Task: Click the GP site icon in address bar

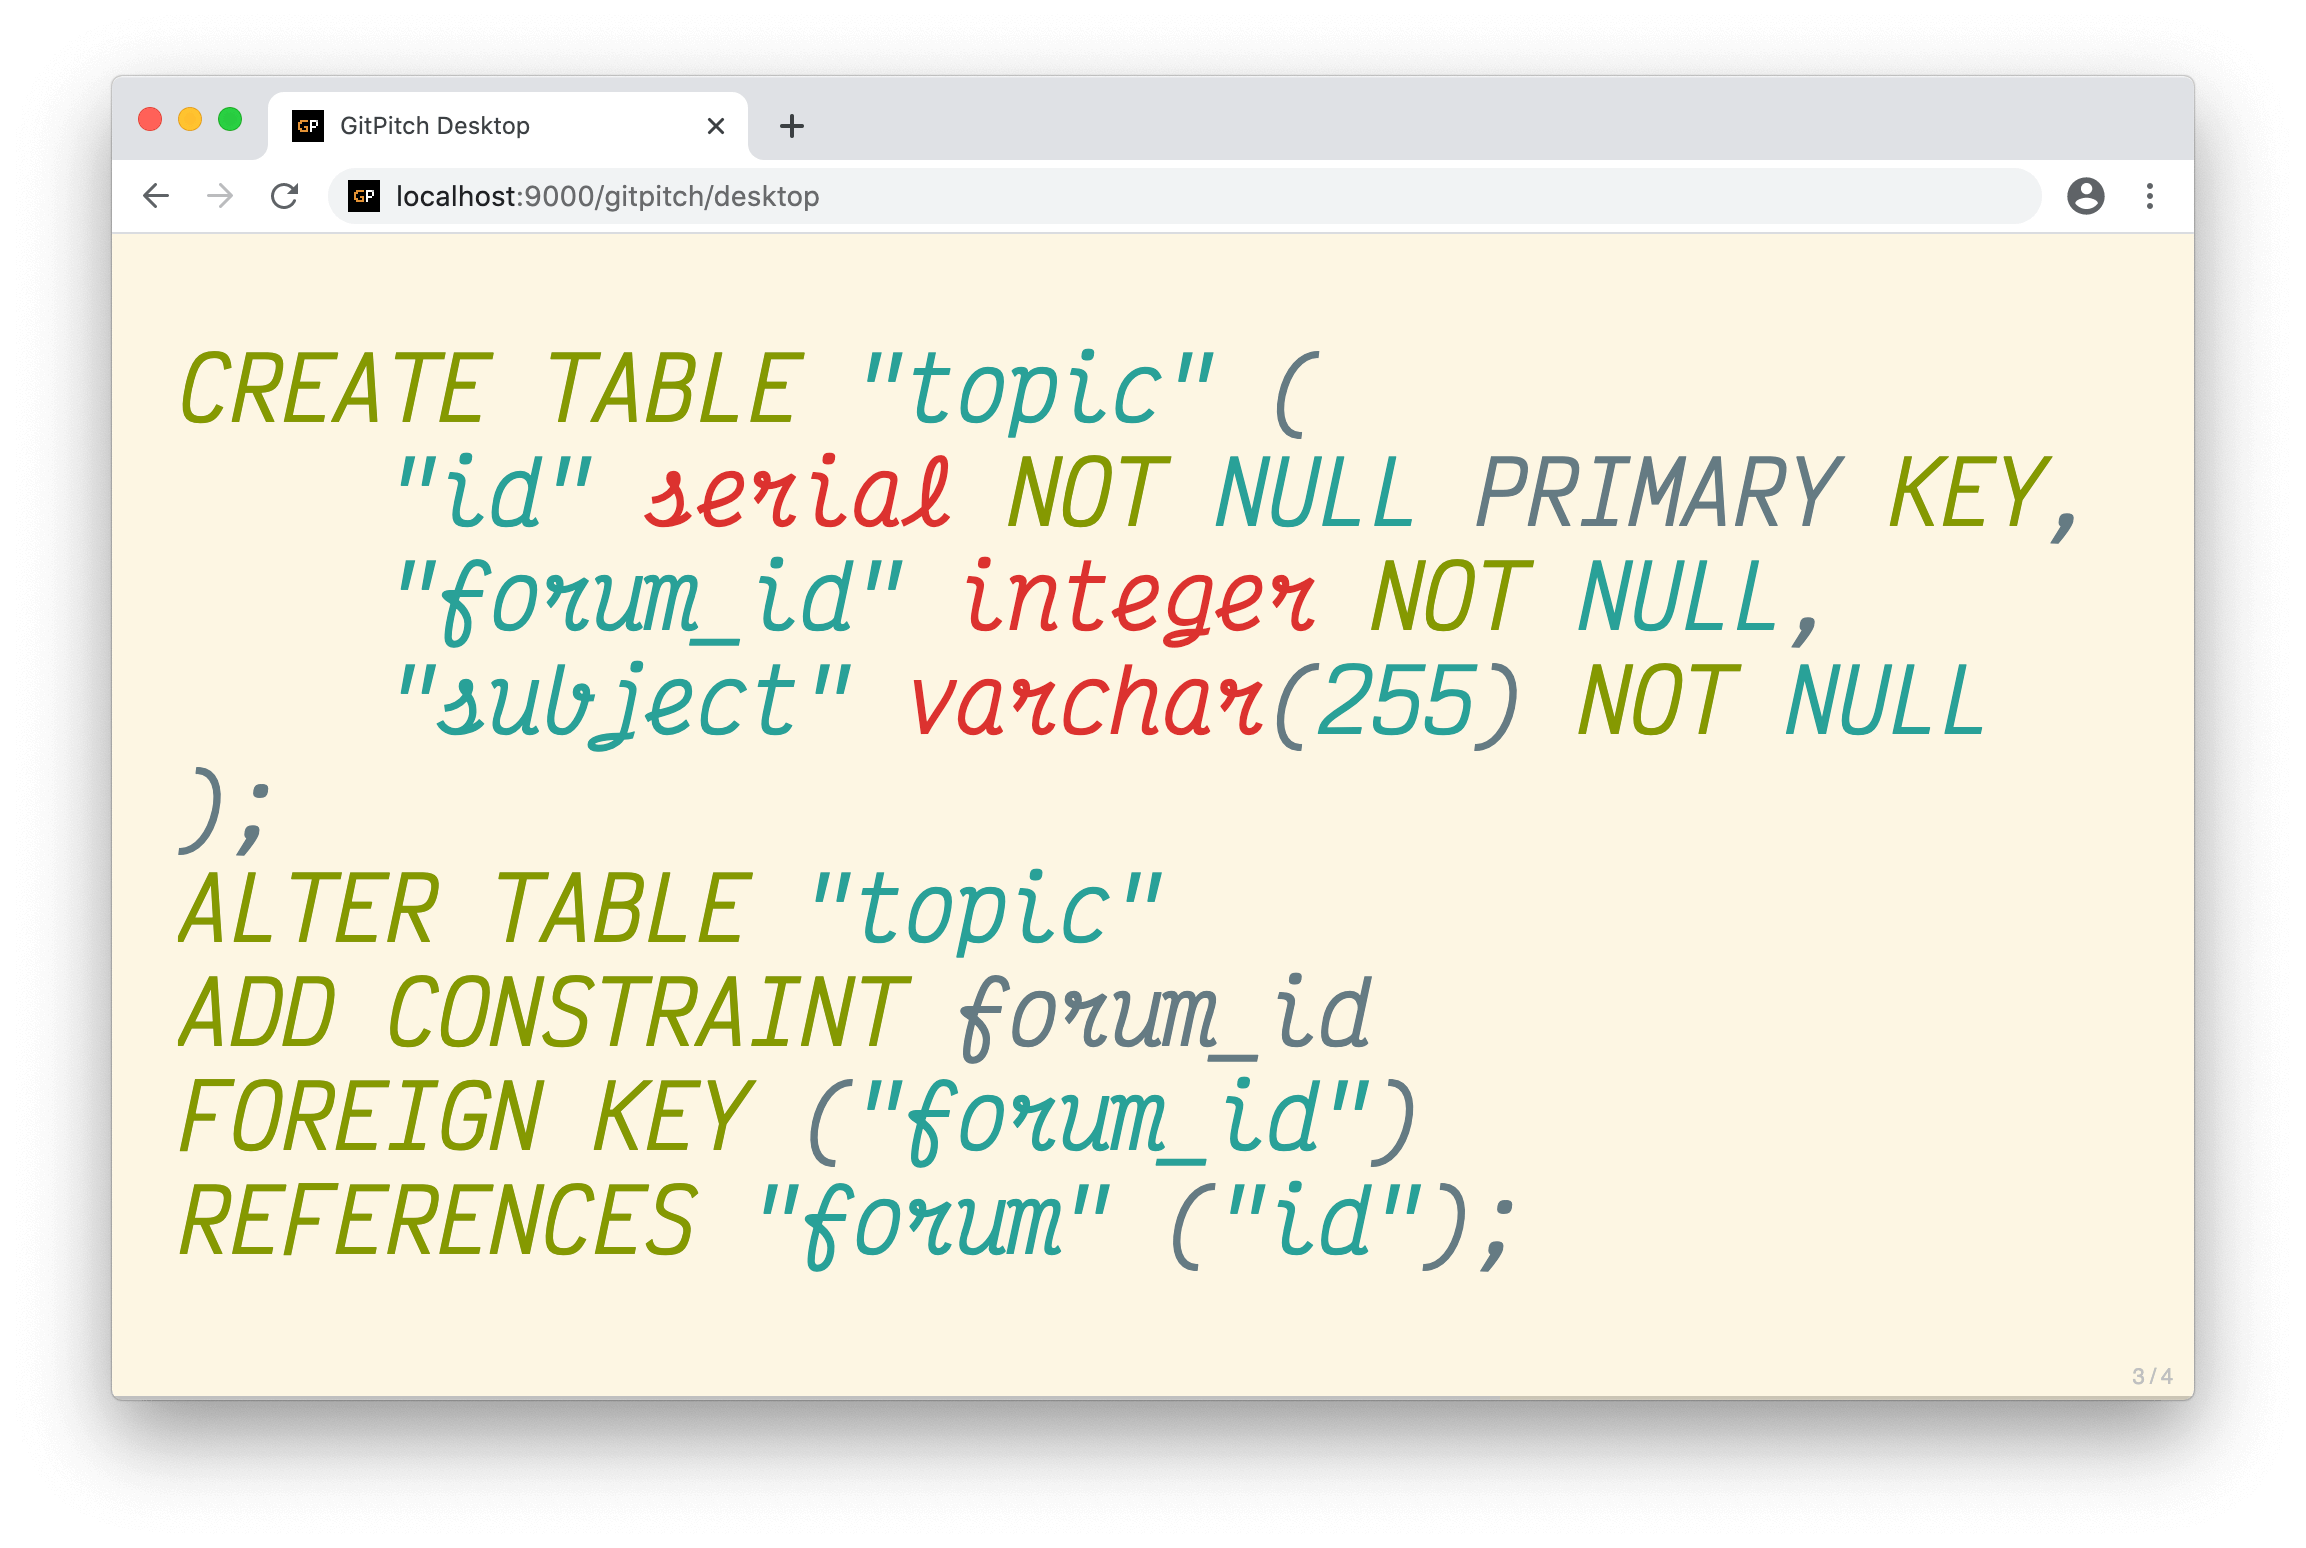Action: pos(364,196)
